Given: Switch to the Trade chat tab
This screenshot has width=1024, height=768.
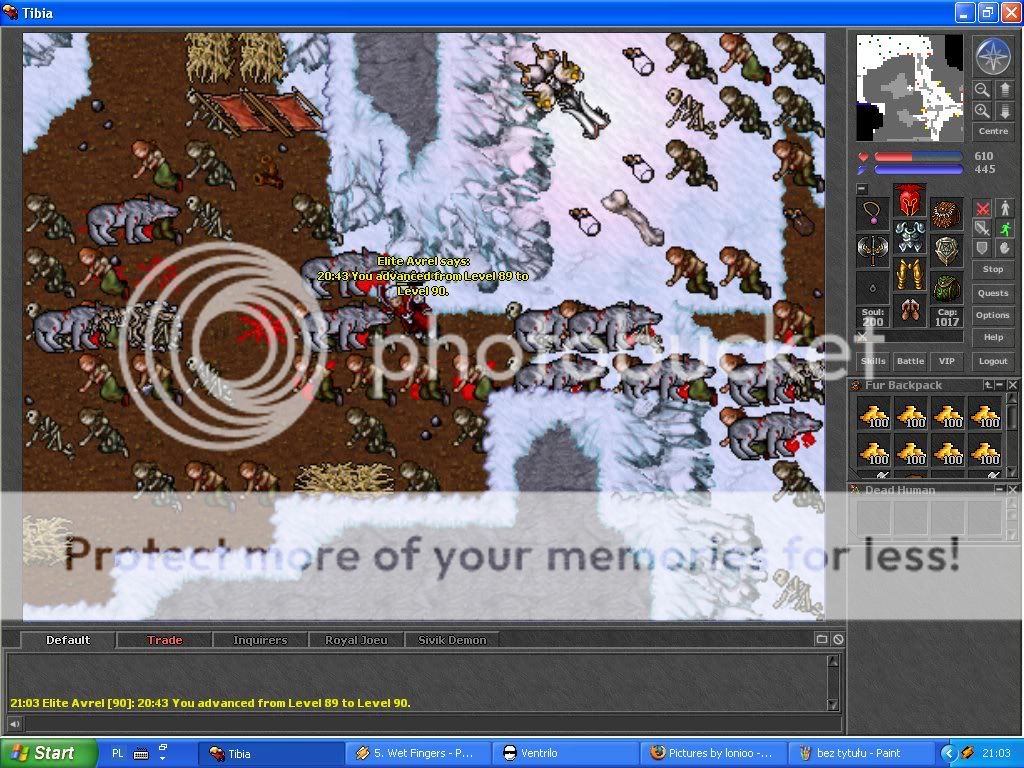Looking at the screenshot, I should pyautogui.click(x=164, y=640).
